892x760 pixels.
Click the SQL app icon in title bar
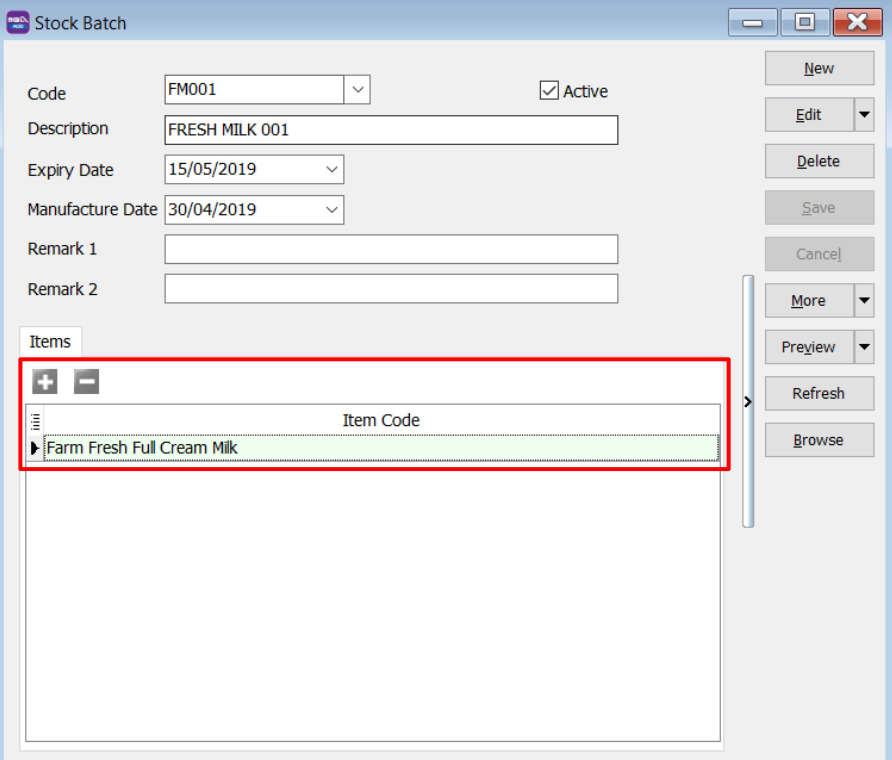(x=18, y=22)
